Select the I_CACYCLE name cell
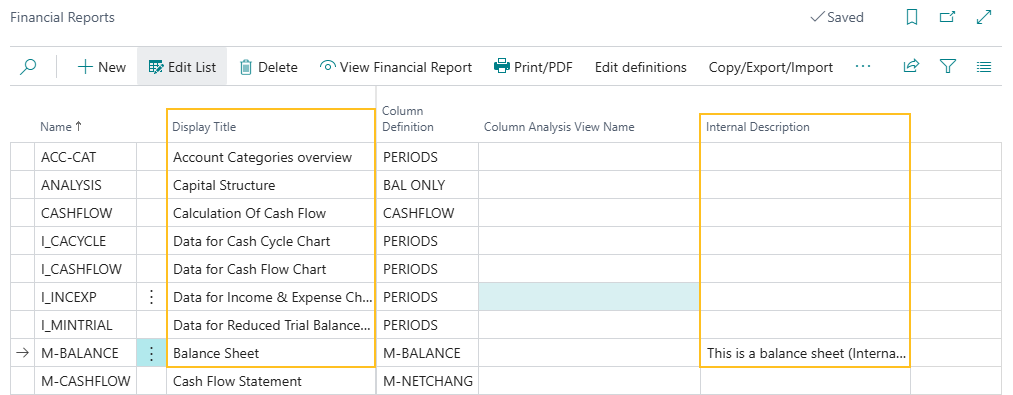Viewport: 1013px width, 395px height. click(x=85, y=241)
